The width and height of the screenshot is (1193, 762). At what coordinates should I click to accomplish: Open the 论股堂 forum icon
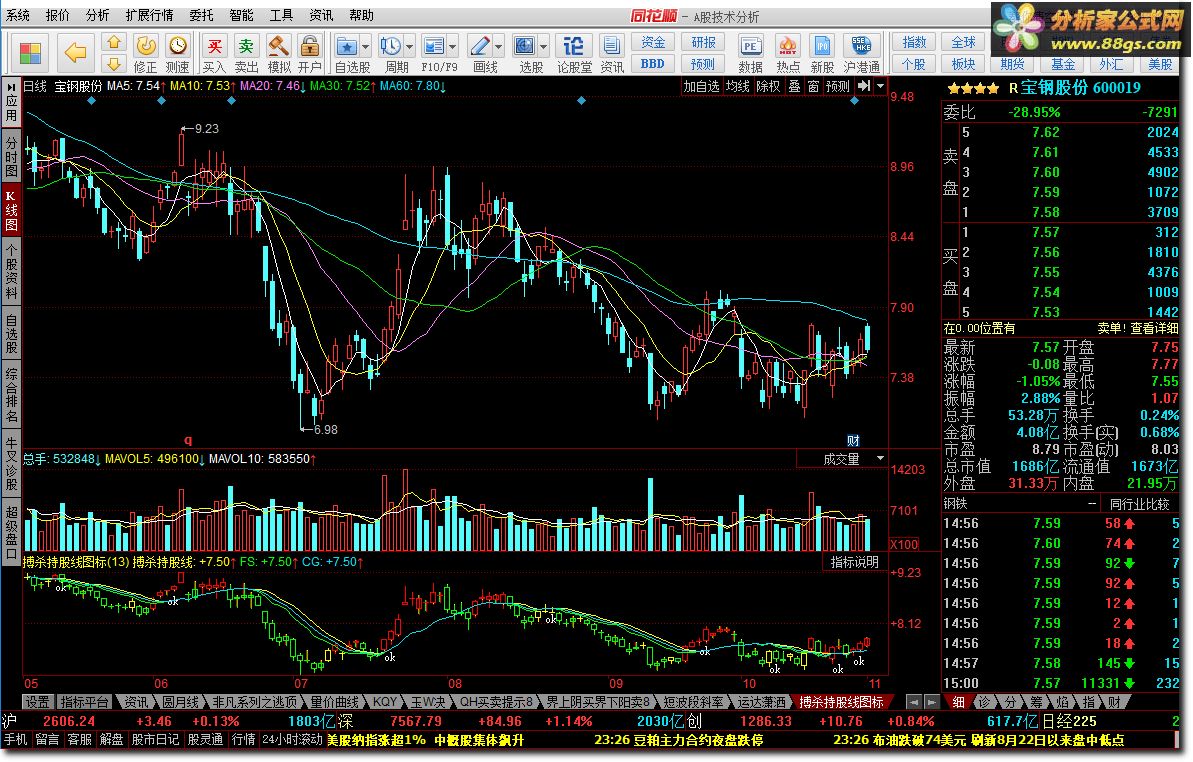tap(574, 53)
